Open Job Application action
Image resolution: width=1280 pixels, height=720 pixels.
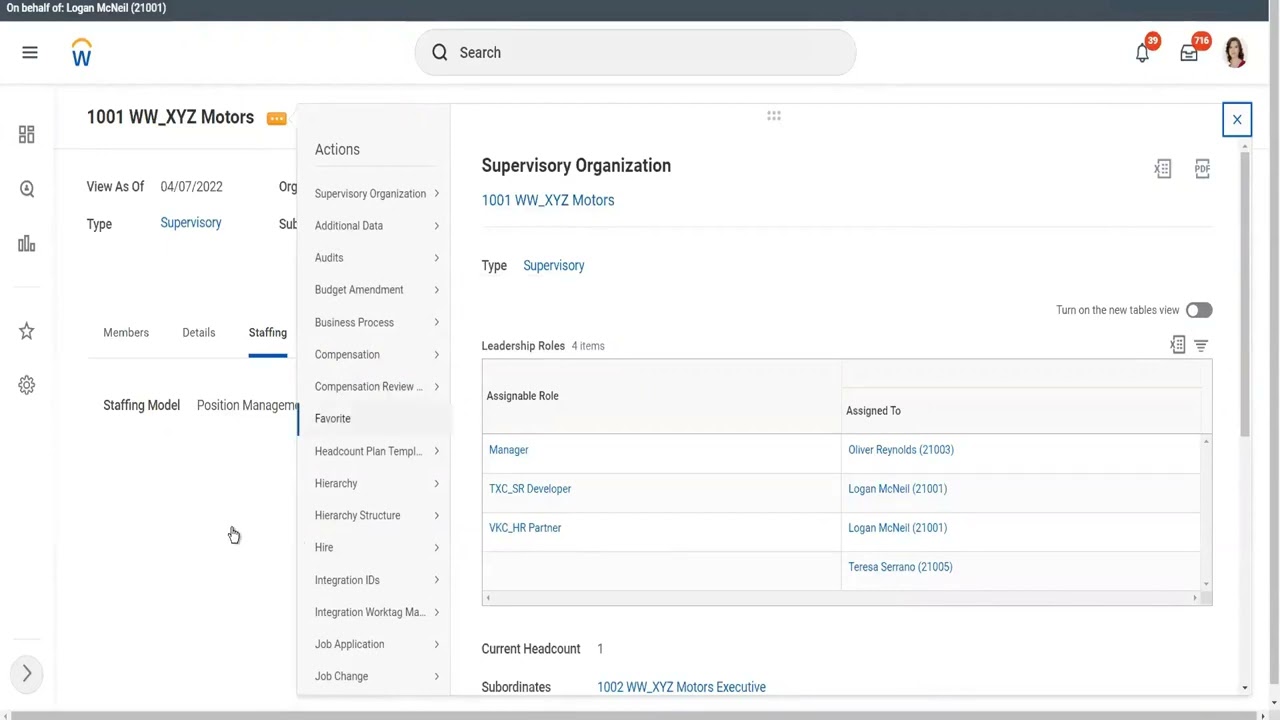[376, 645]
